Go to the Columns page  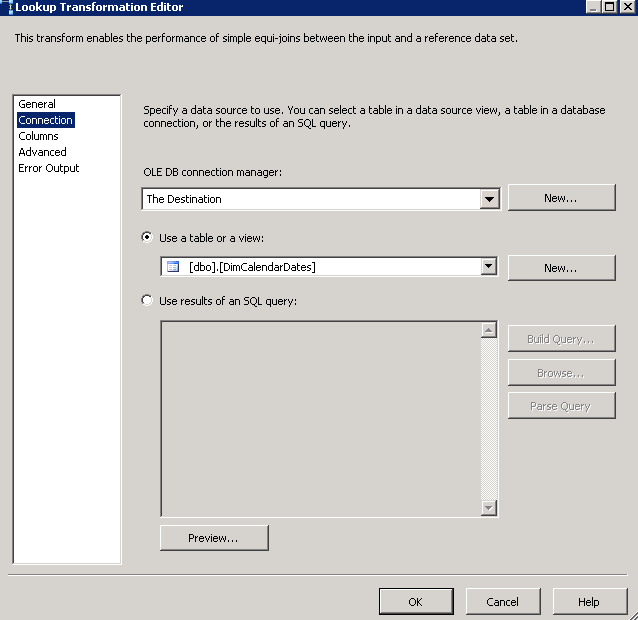coord(38,136)
